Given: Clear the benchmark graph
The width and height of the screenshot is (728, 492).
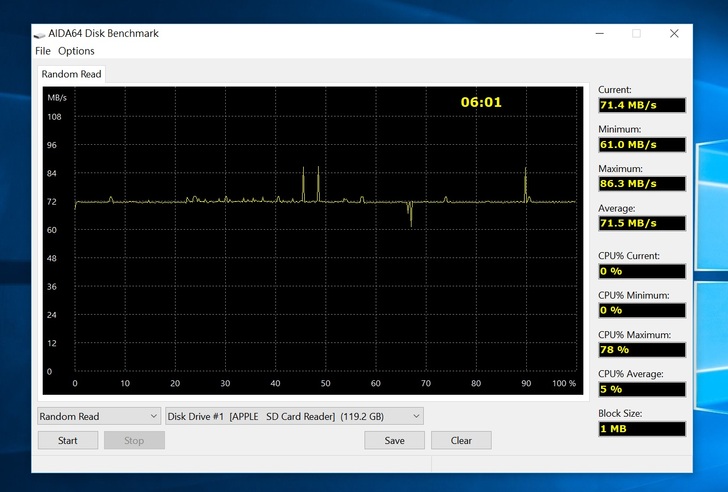Looking at the screenshot, I should tap(461, 440).
